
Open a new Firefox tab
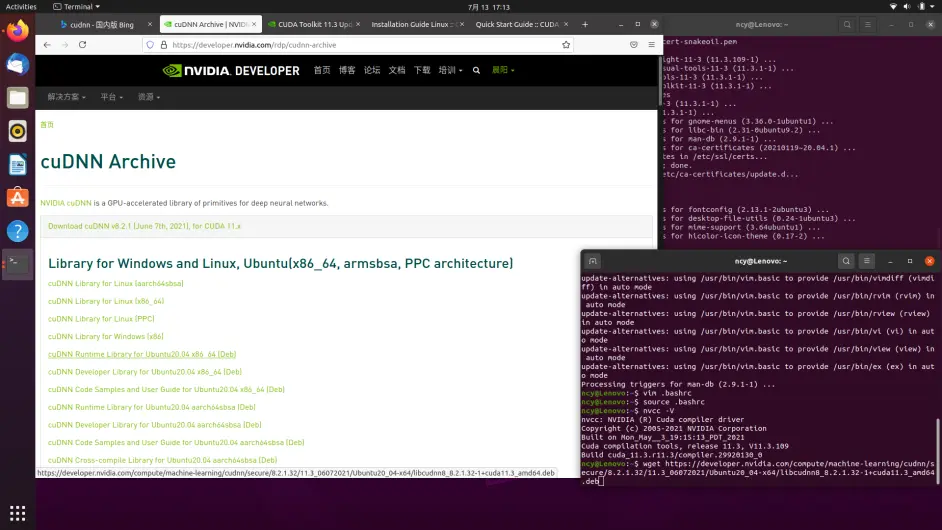pyautogui.click(x=585, y=24)
